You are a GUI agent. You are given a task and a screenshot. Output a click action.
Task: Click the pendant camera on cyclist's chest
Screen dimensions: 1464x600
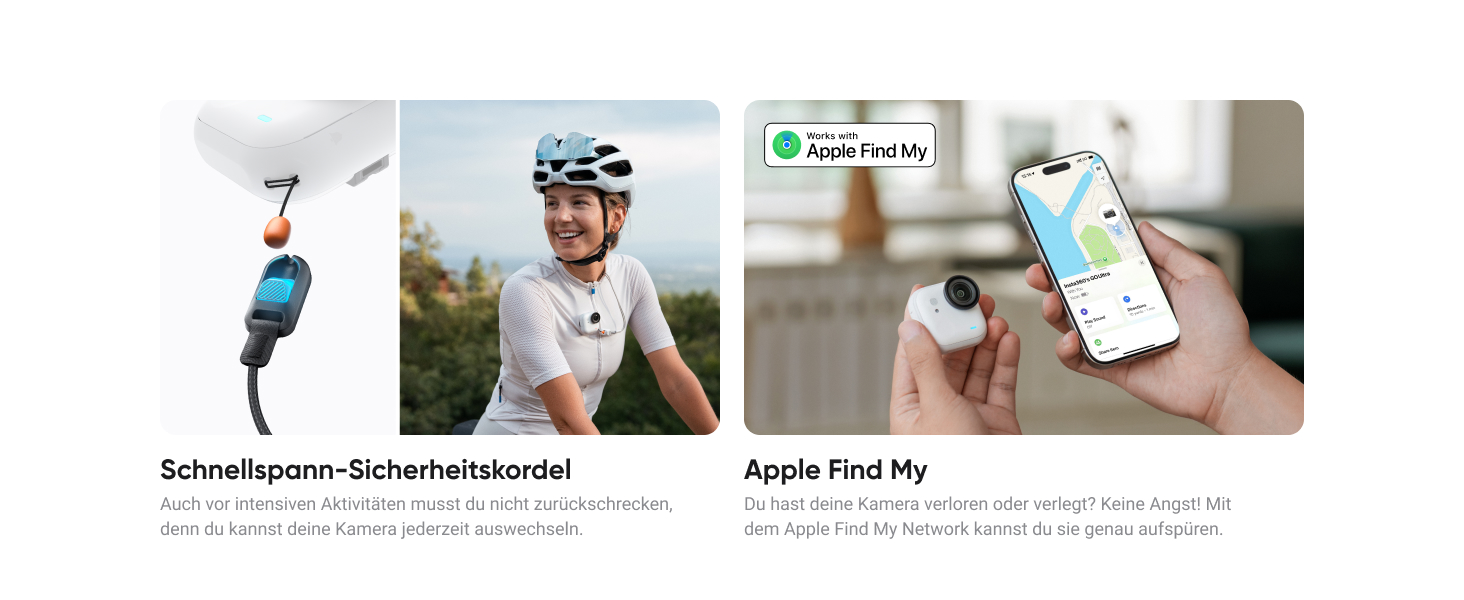[590, 320]
